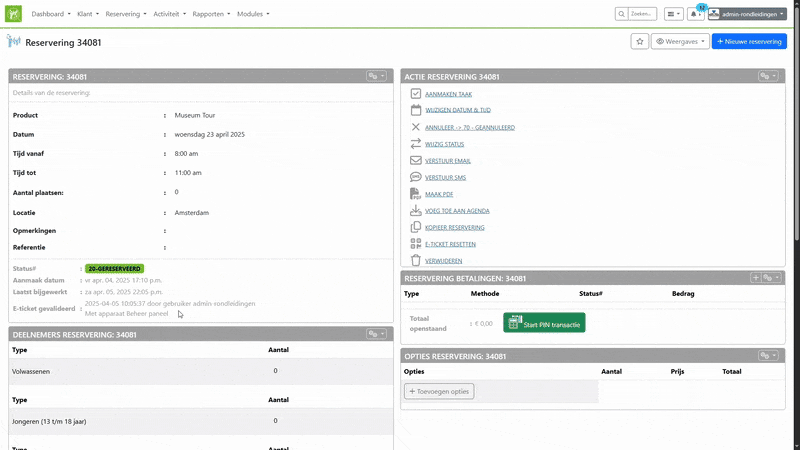The image size is (800, 450).
Task: Open the Weergaves dropdown
Action: coord(679,42)
